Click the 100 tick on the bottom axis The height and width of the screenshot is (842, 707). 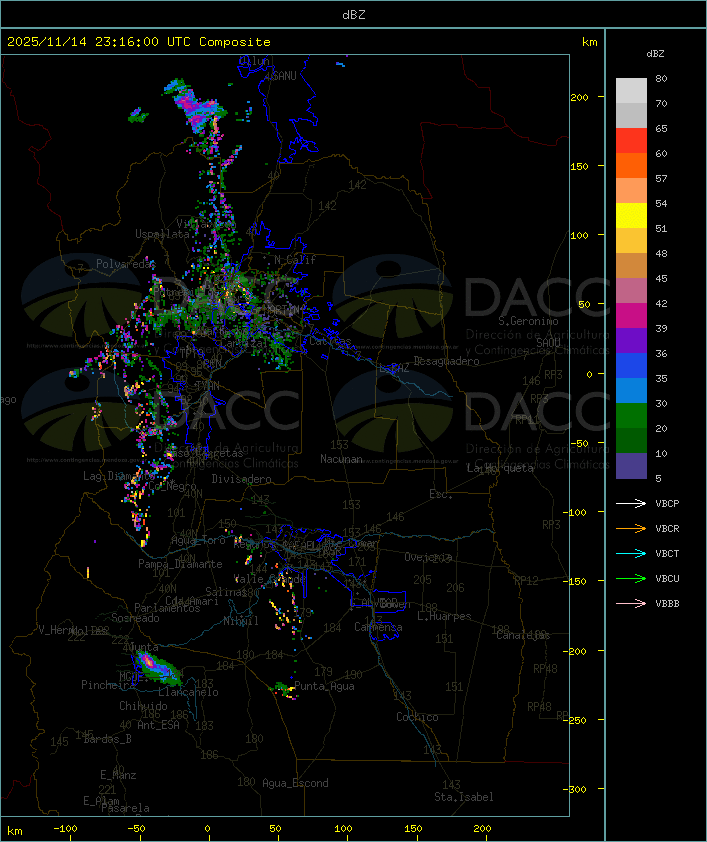(343, 829)
